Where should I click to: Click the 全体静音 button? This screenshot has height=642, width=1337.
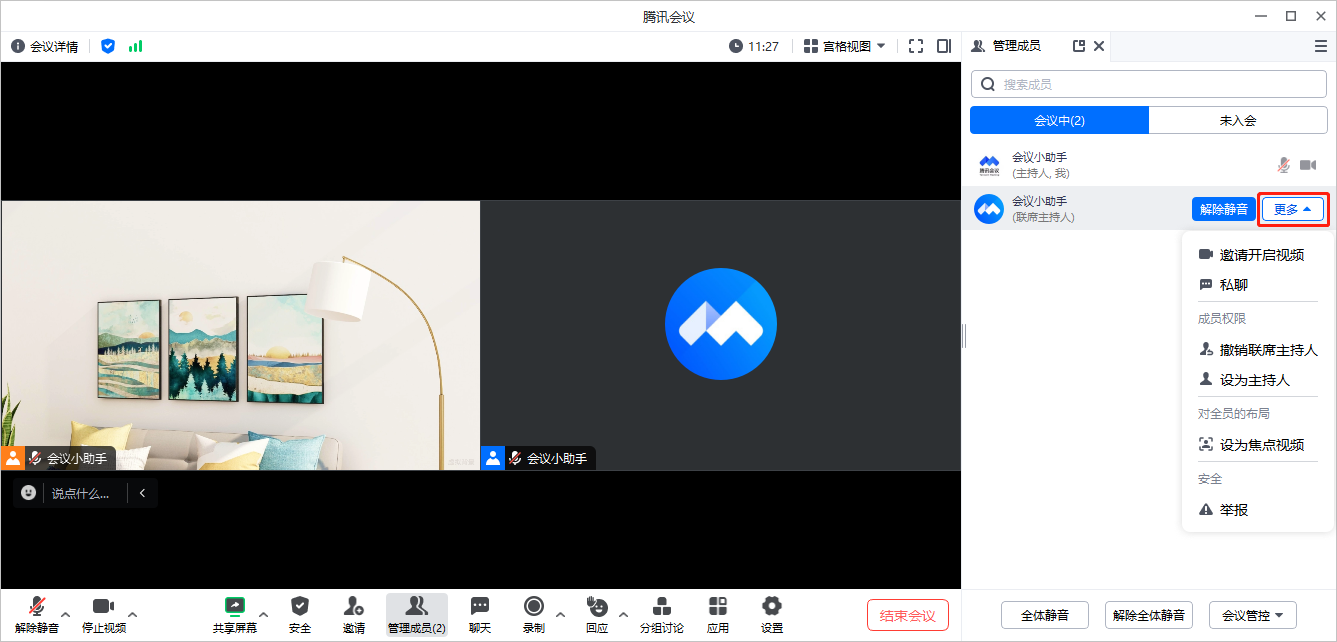pyautogui.click(x=1045, y=615)
